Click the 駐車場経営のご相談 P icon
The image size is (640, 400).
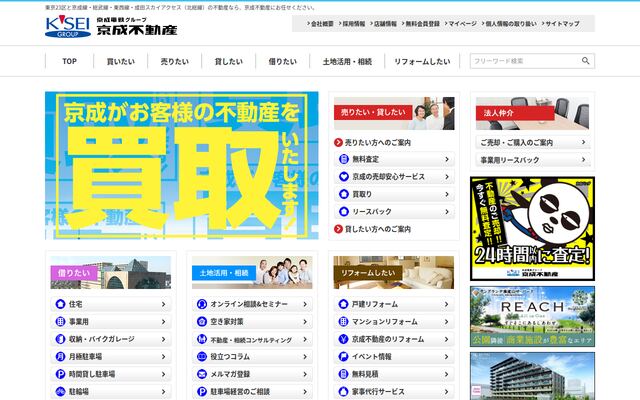tap(202, 391)
